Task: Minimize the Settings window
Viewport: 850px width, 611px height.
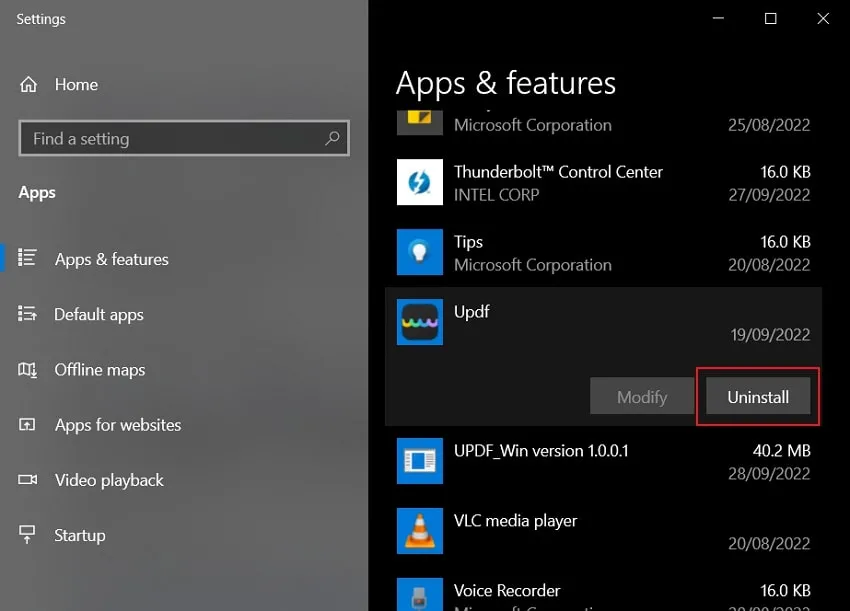Action: [718, 18]
